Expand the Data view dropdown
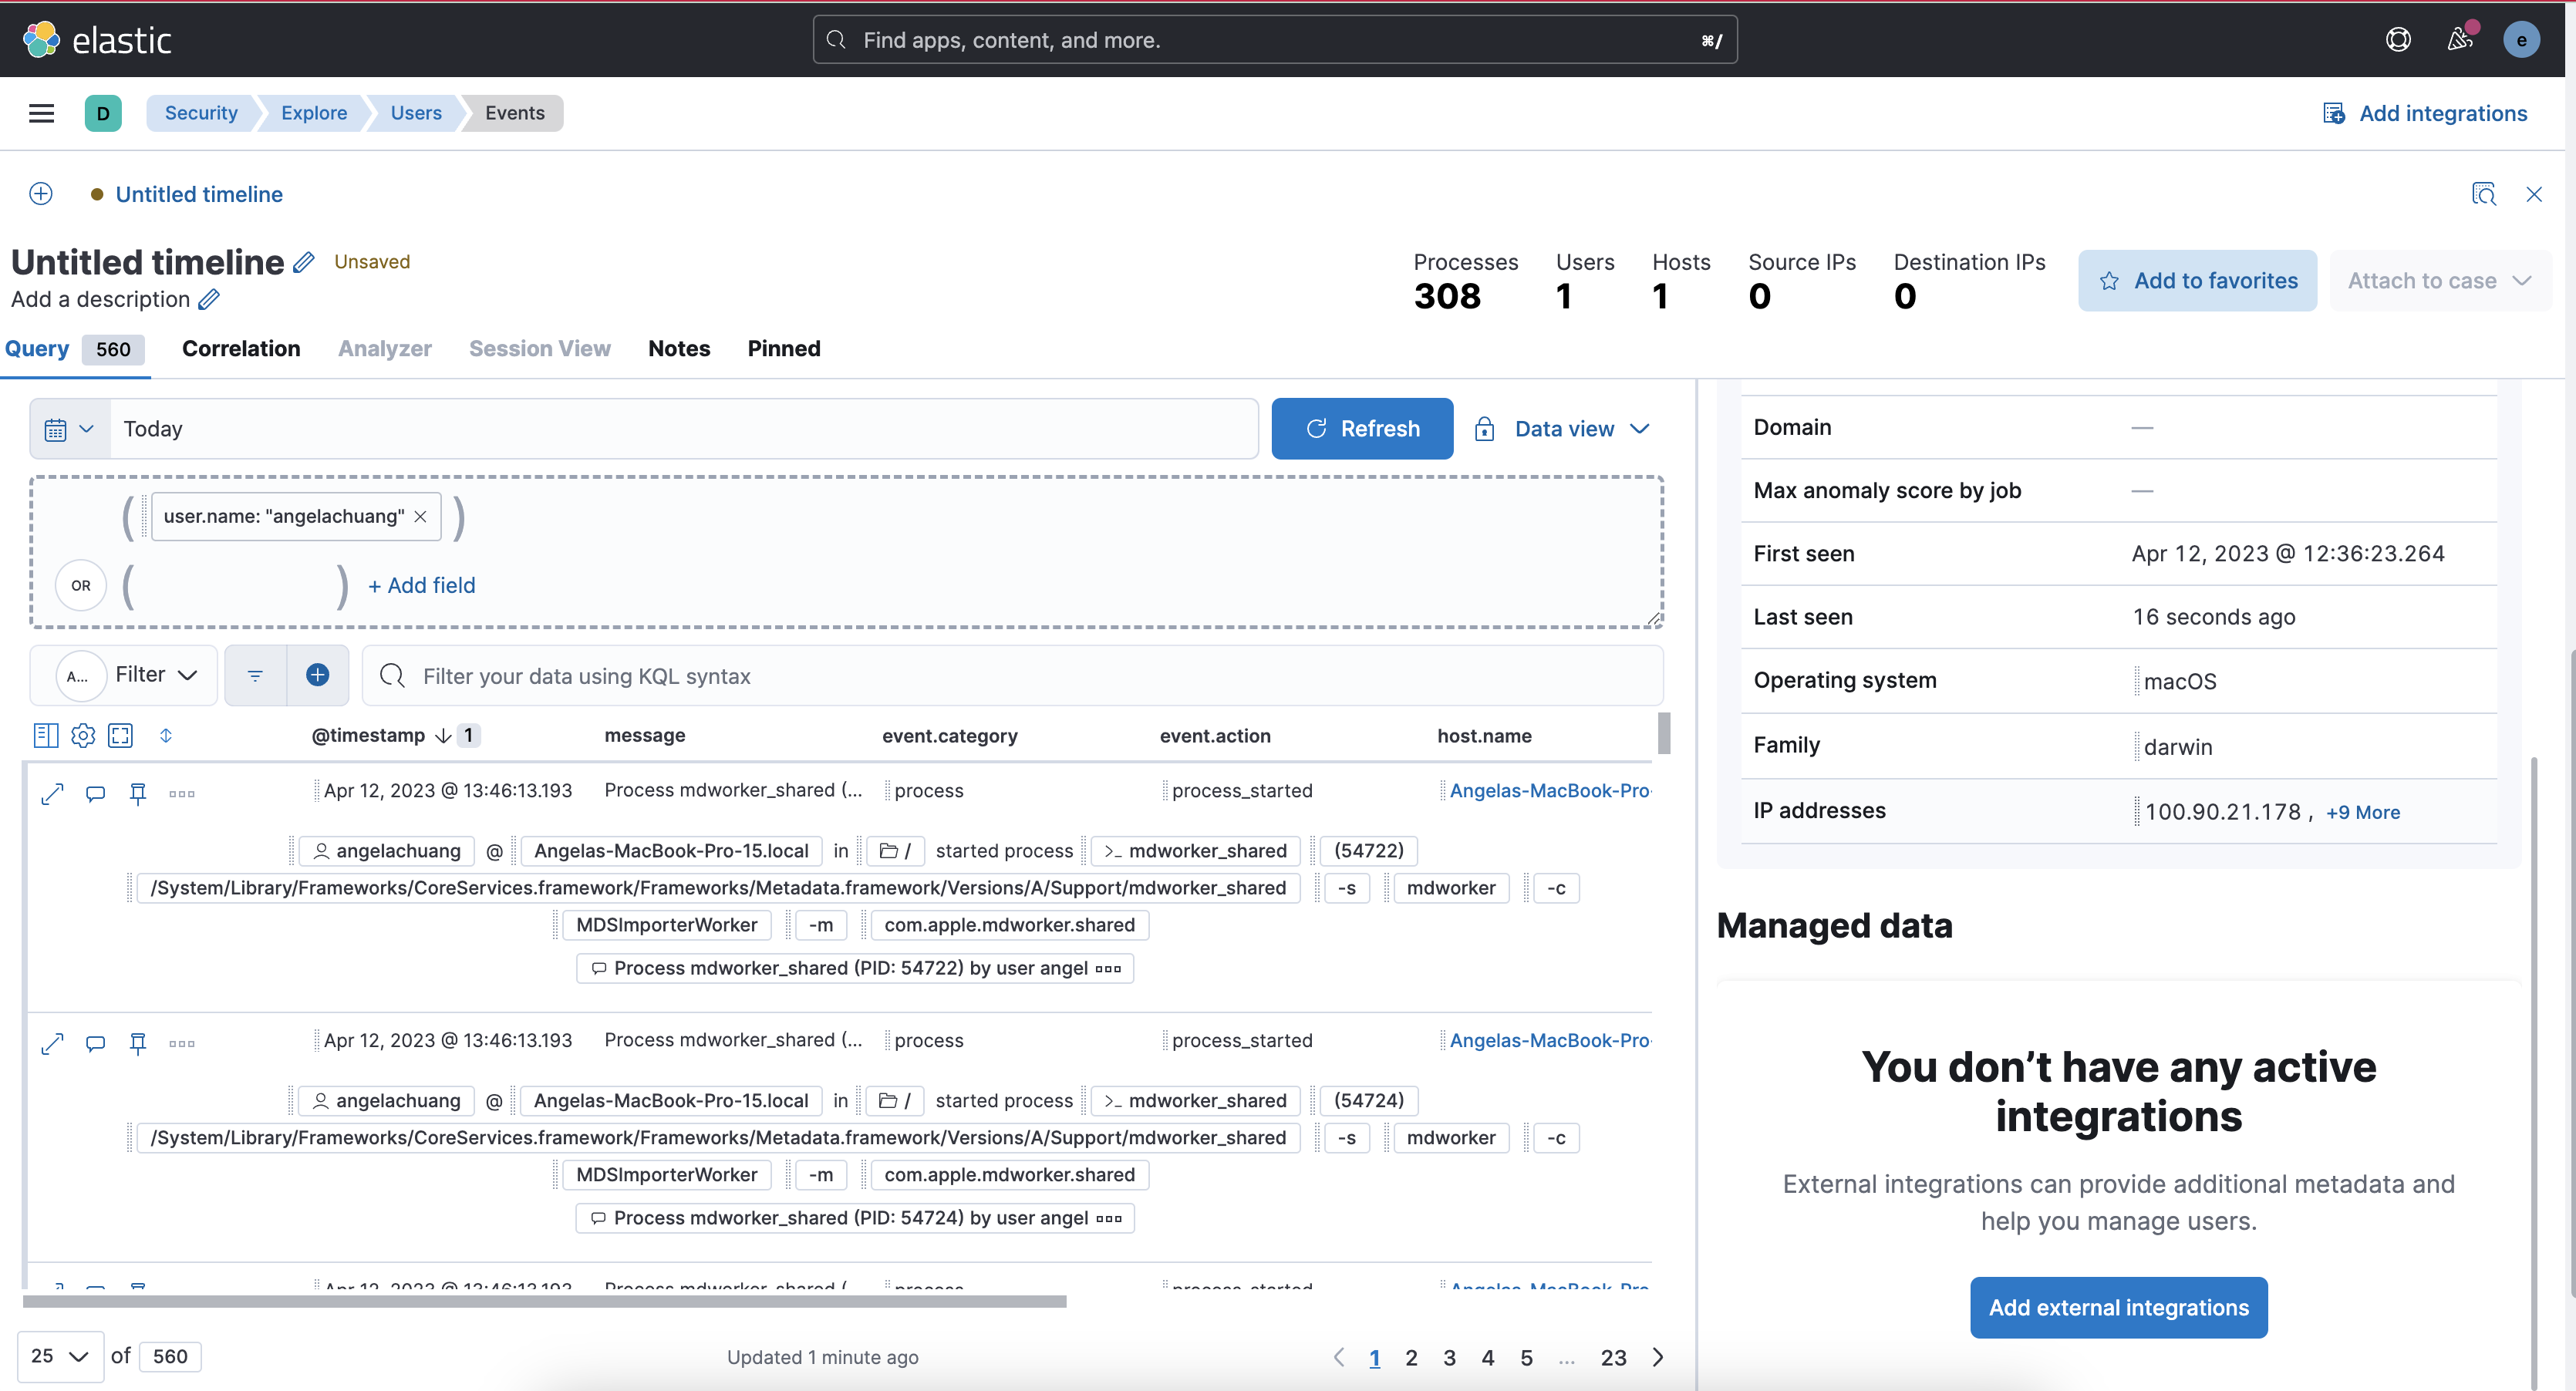2576x1391 pixels. tap(1563, 428)
